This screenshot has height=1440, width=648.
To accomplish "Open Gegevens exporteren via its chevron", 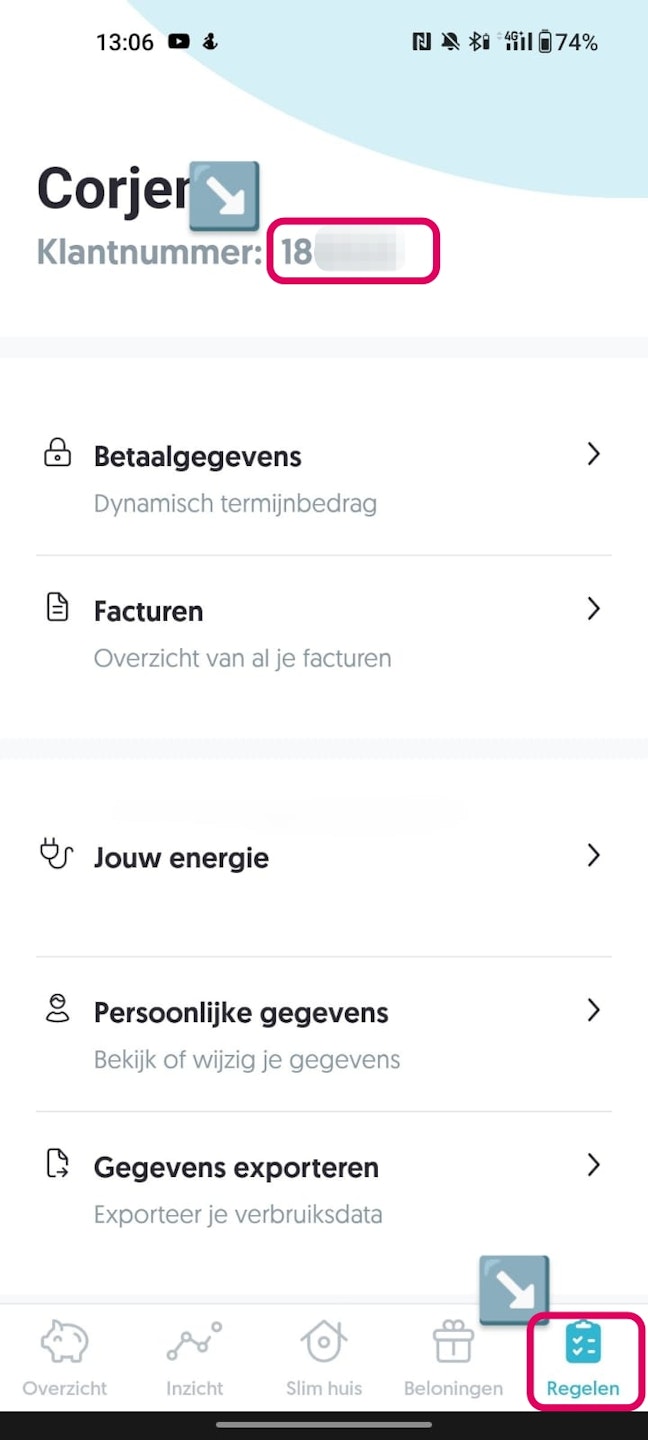I will (x=593, y=1164).
